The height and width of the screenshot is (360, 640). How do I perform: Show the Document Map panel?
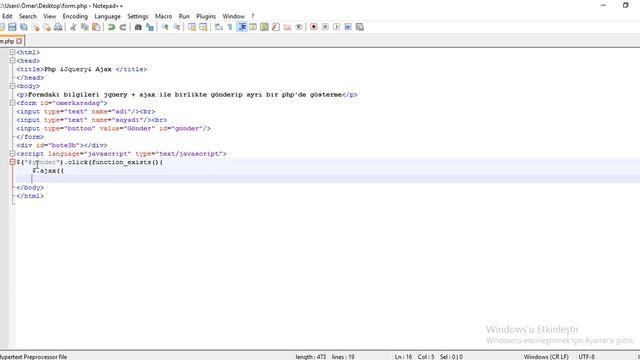(264, 27)
